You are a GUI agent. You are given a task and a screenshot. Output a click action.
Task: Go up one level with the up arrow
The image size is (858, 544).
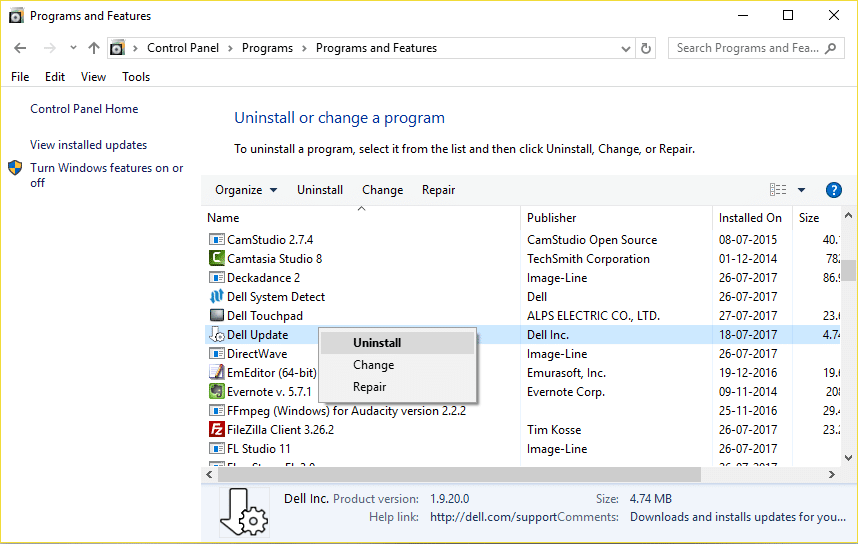94,48
